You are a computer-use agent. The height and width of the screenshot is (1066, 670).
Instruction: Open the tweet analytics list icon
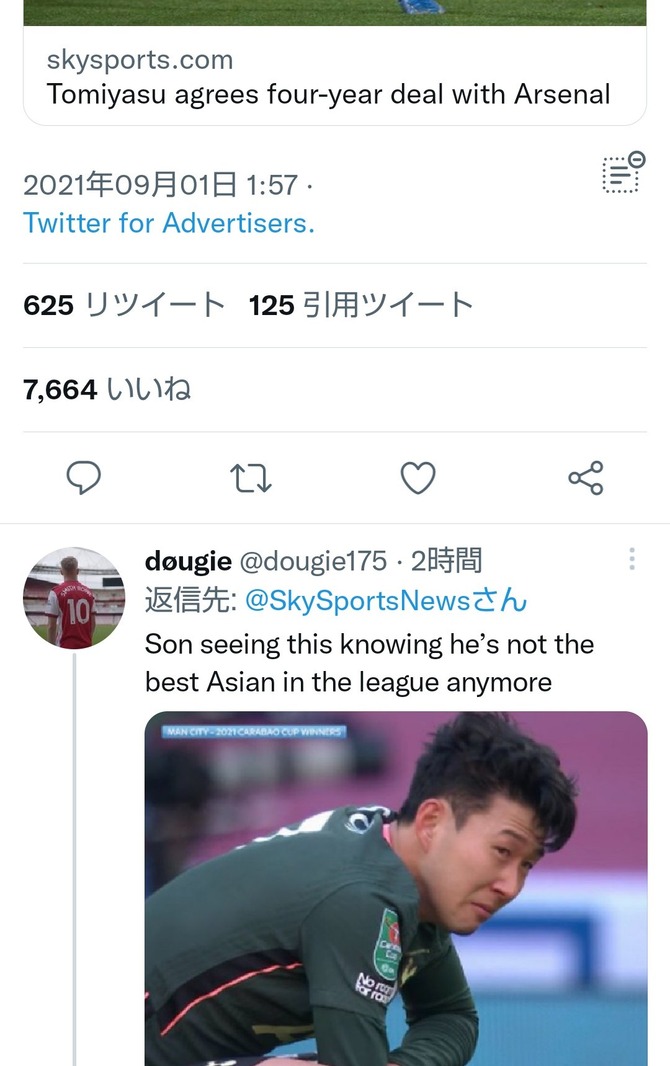tap(623, 173)
